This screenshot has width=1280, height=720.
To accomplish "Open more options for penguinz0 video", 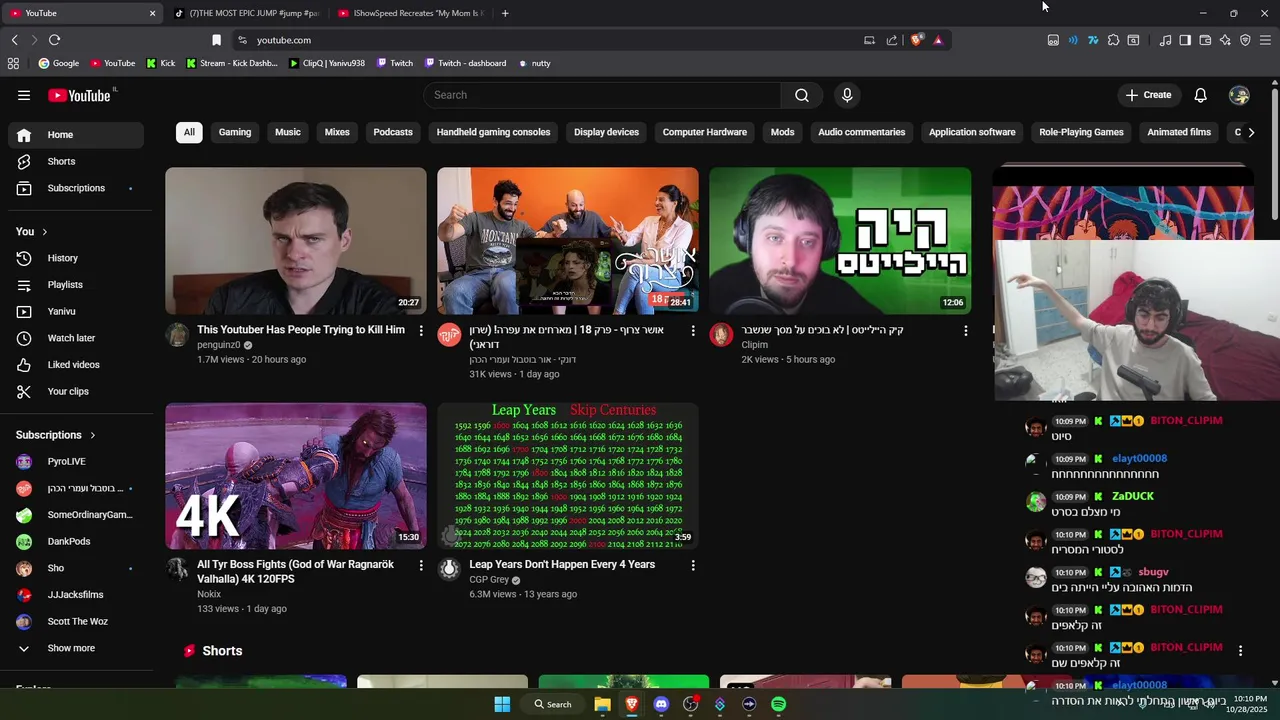I will [x=421, y=331].
